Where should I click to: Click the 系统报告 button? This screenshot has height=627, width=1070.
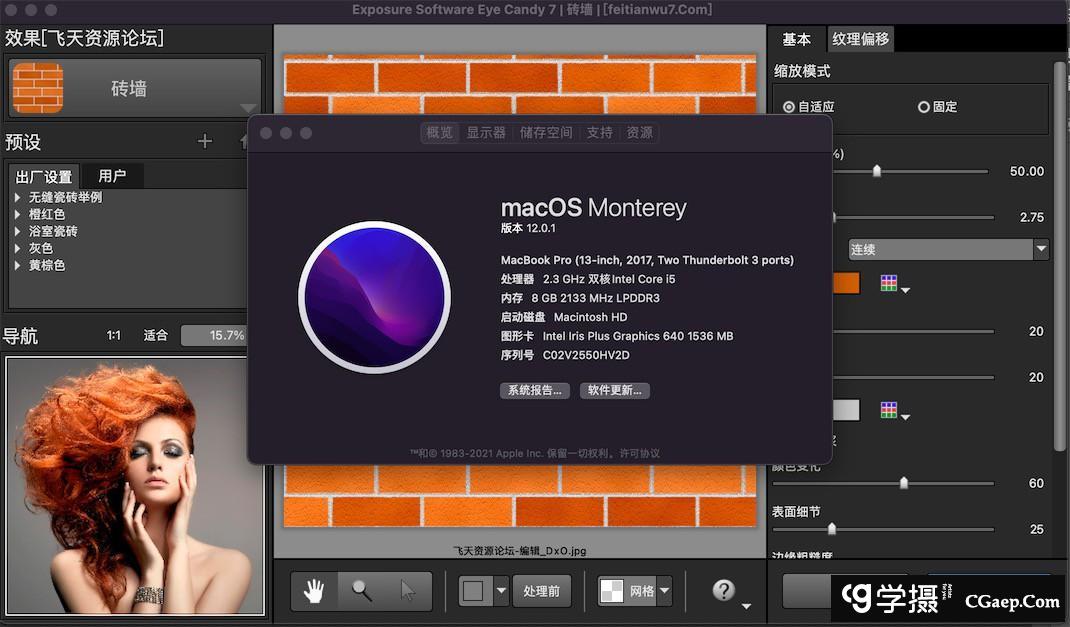point(535,390)
